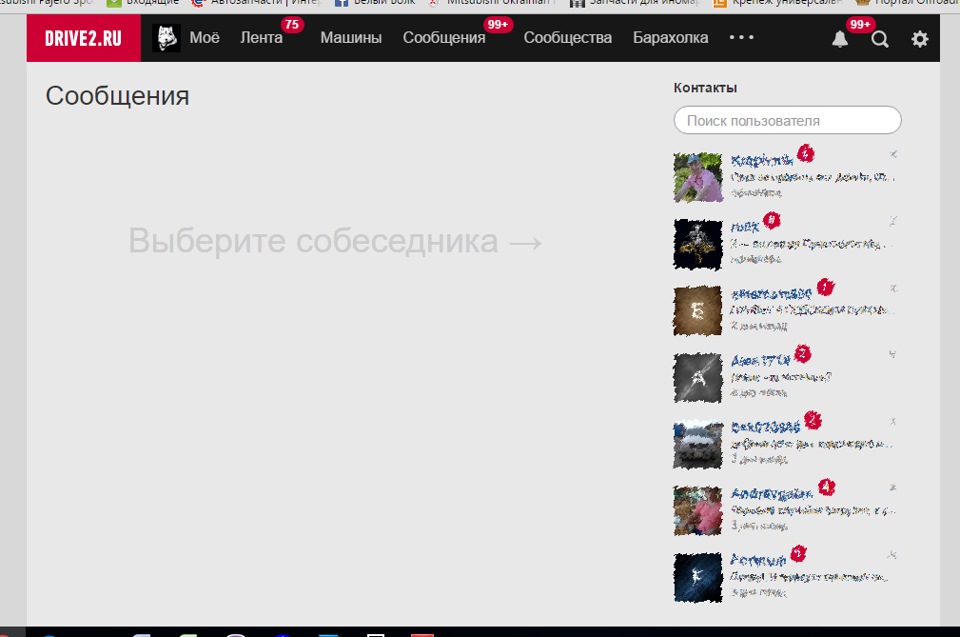This screenshot has height=637, width=960.
Task: Focus the Поиск пользователя field
Action: point(787,120)
